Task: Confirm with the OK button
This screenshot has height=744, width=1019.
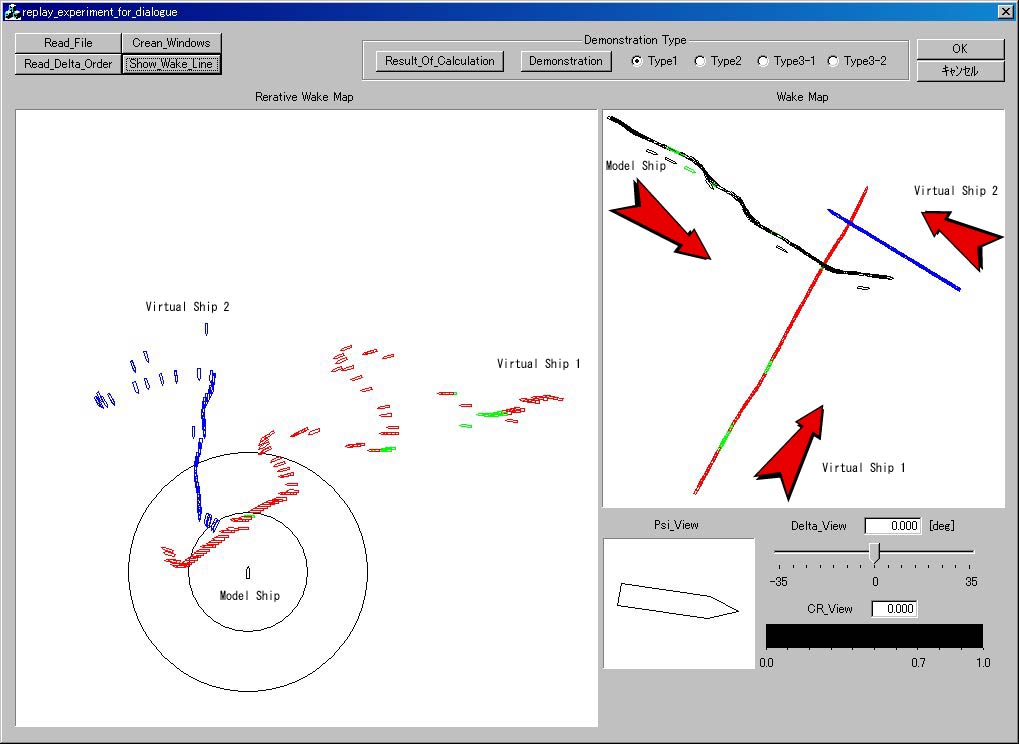Action: pyautogui.click(x=960, y=49)
